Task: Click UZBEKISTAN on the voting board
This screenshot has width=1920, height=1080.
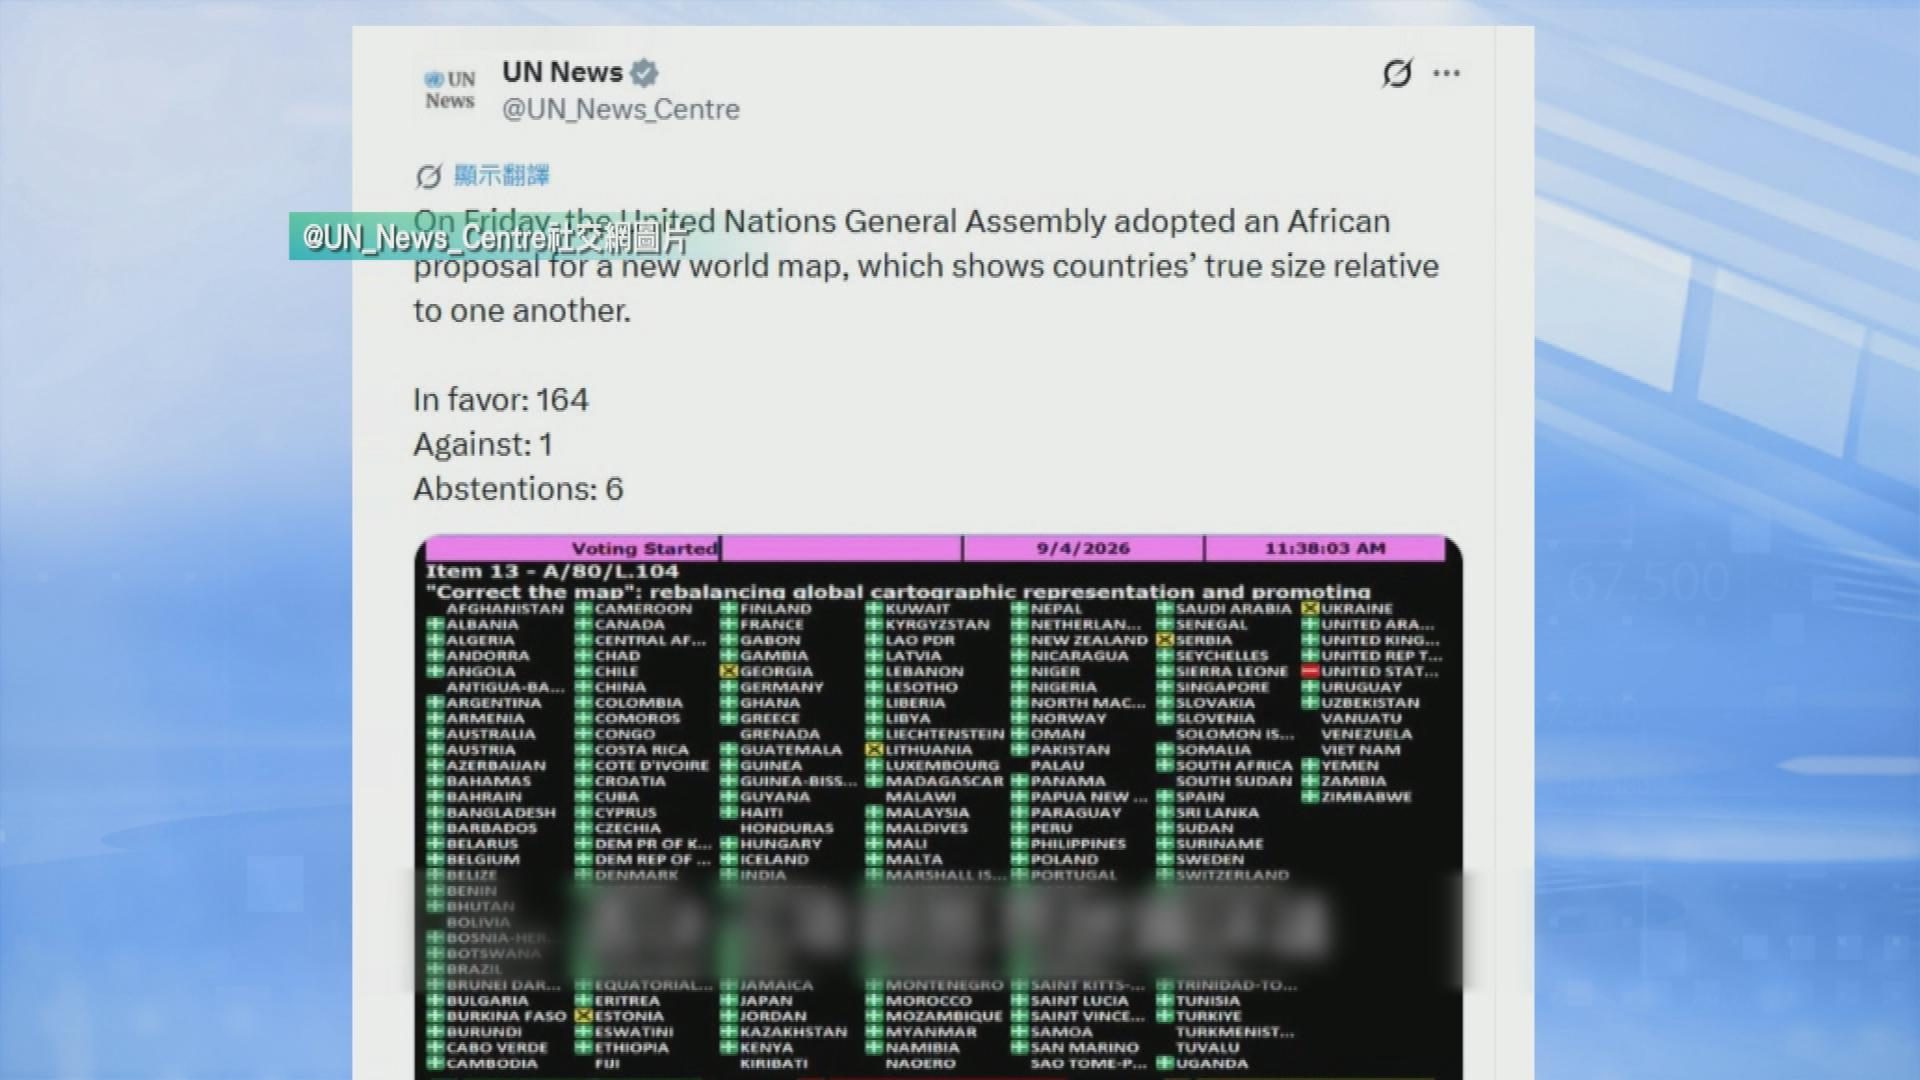Action: click(x=1370, y=703)
